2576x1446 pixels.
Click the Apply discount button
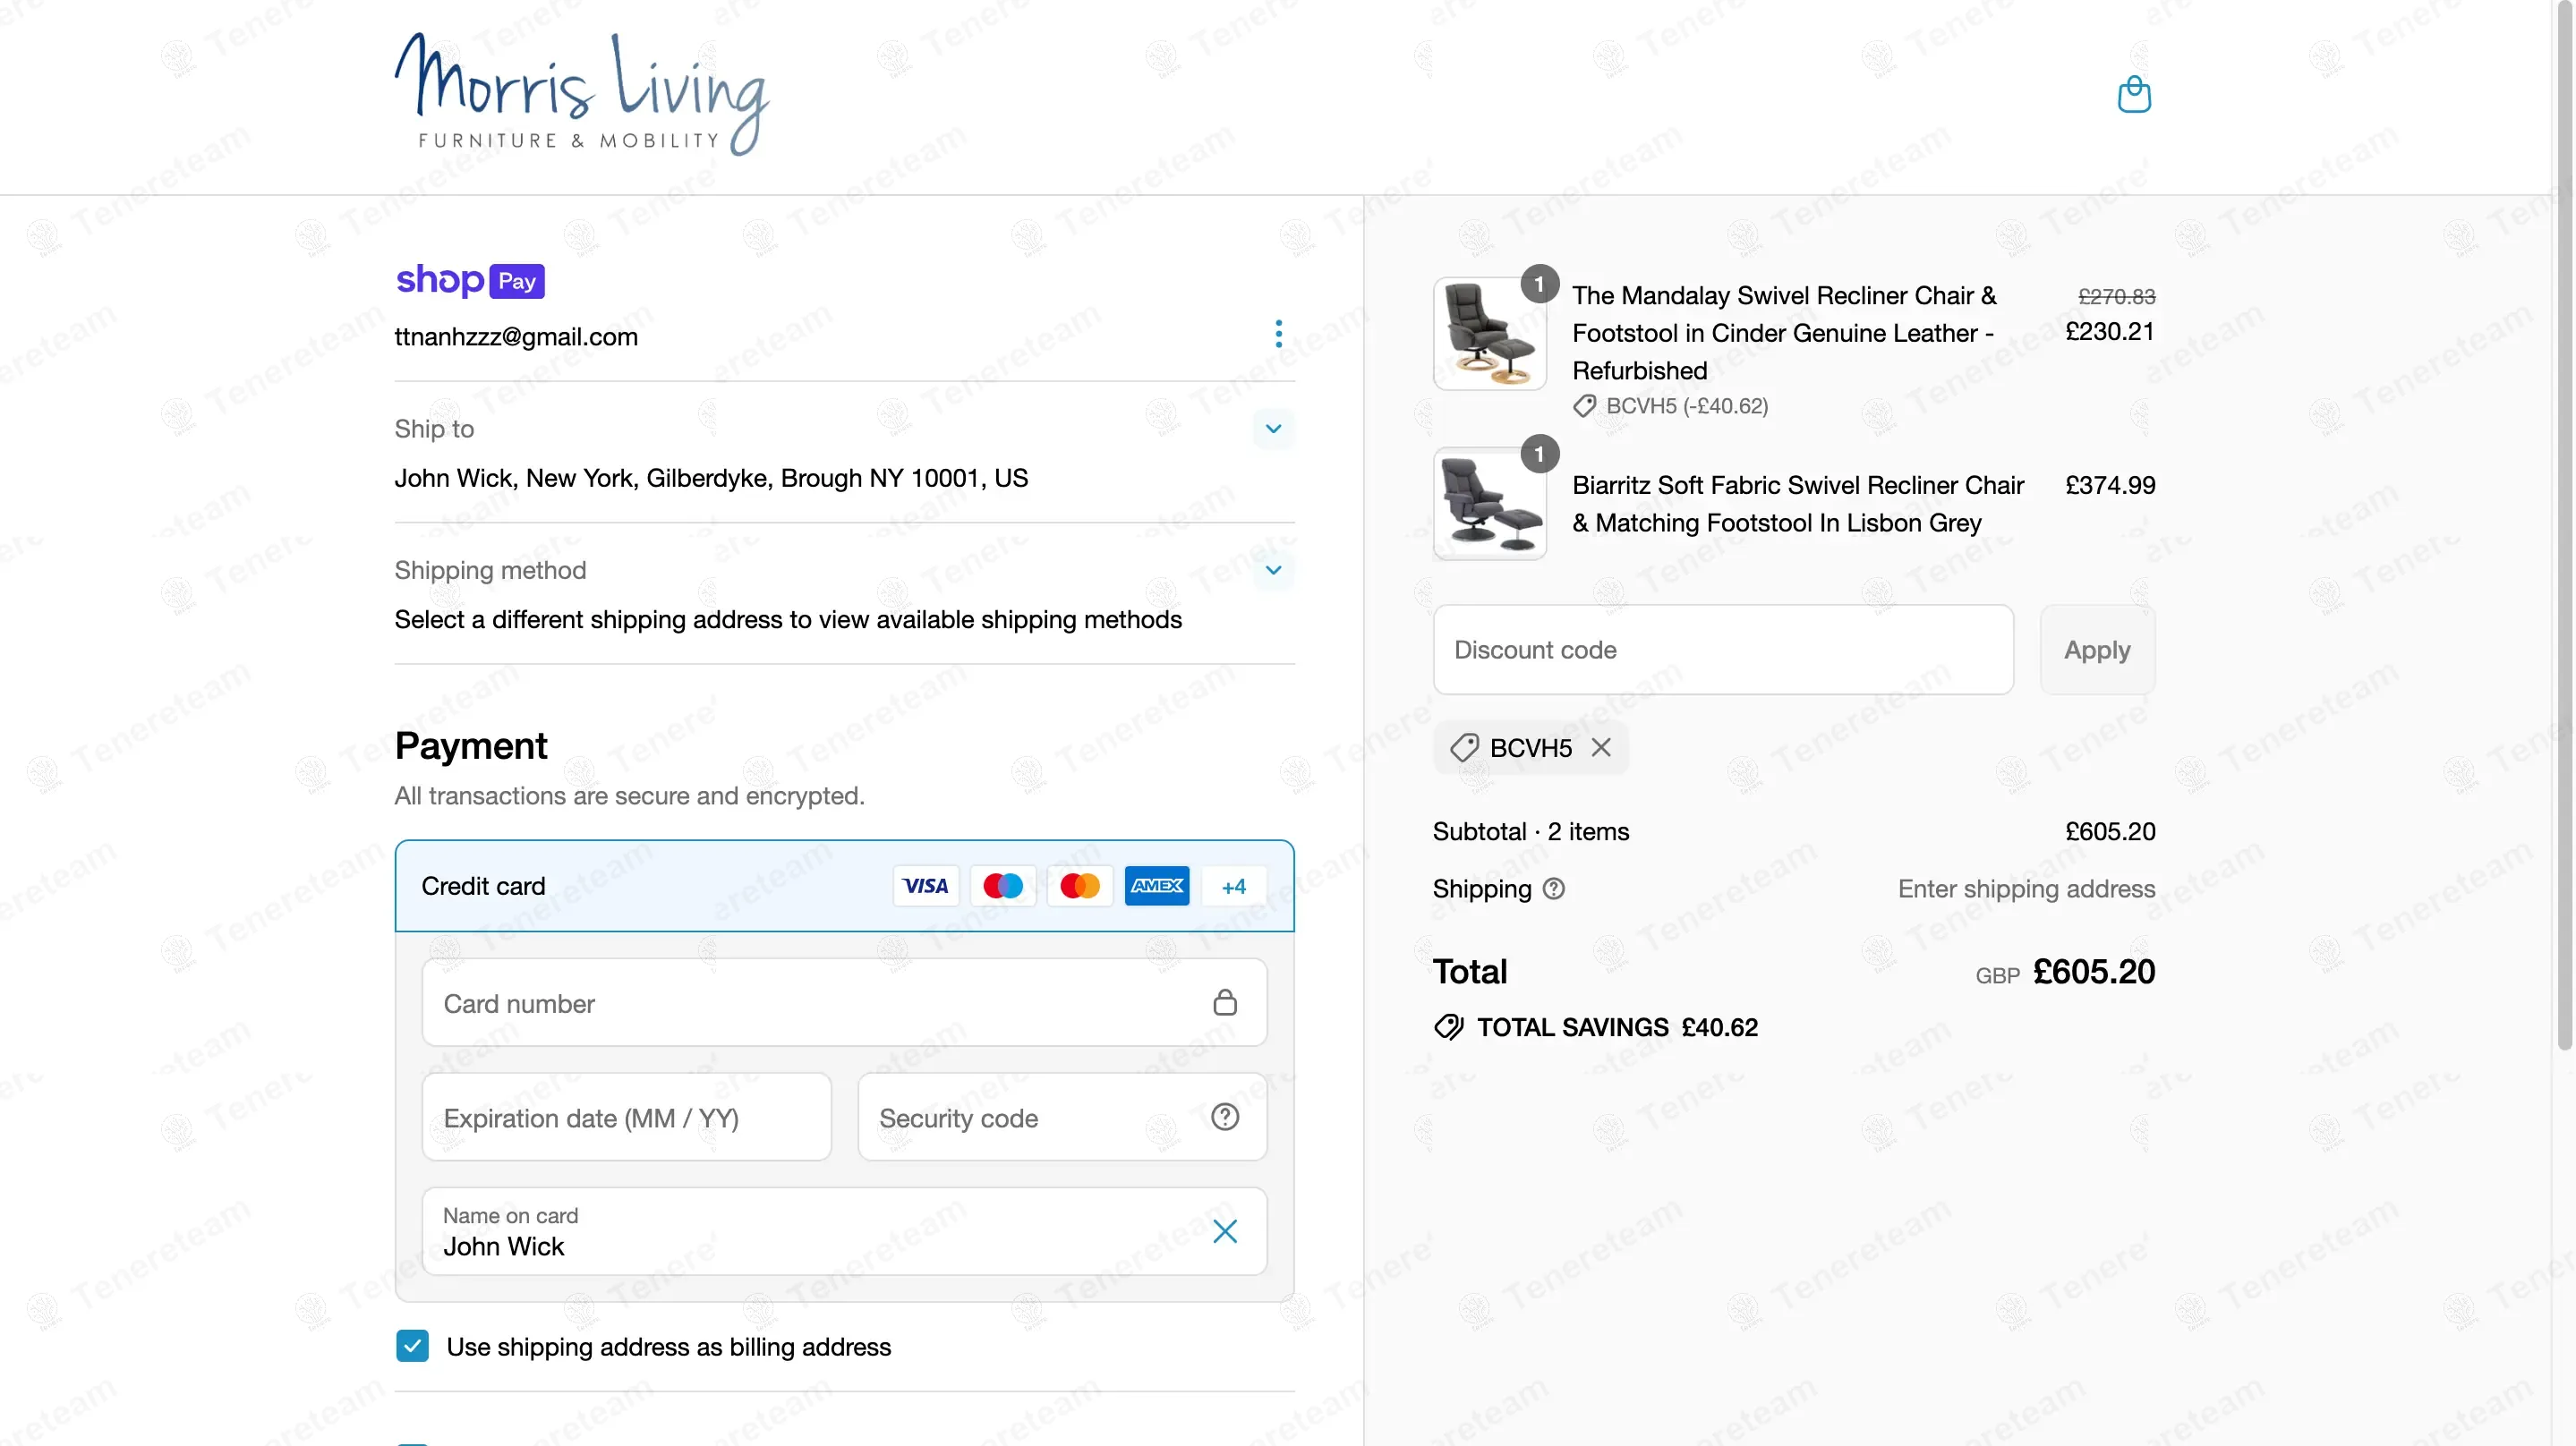[2096, 650]
